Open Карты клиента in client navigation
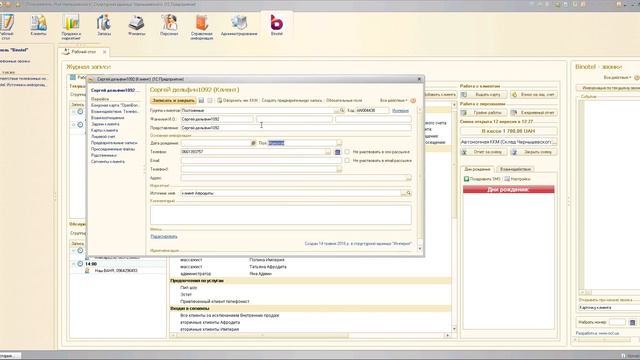 coord(104,130)
